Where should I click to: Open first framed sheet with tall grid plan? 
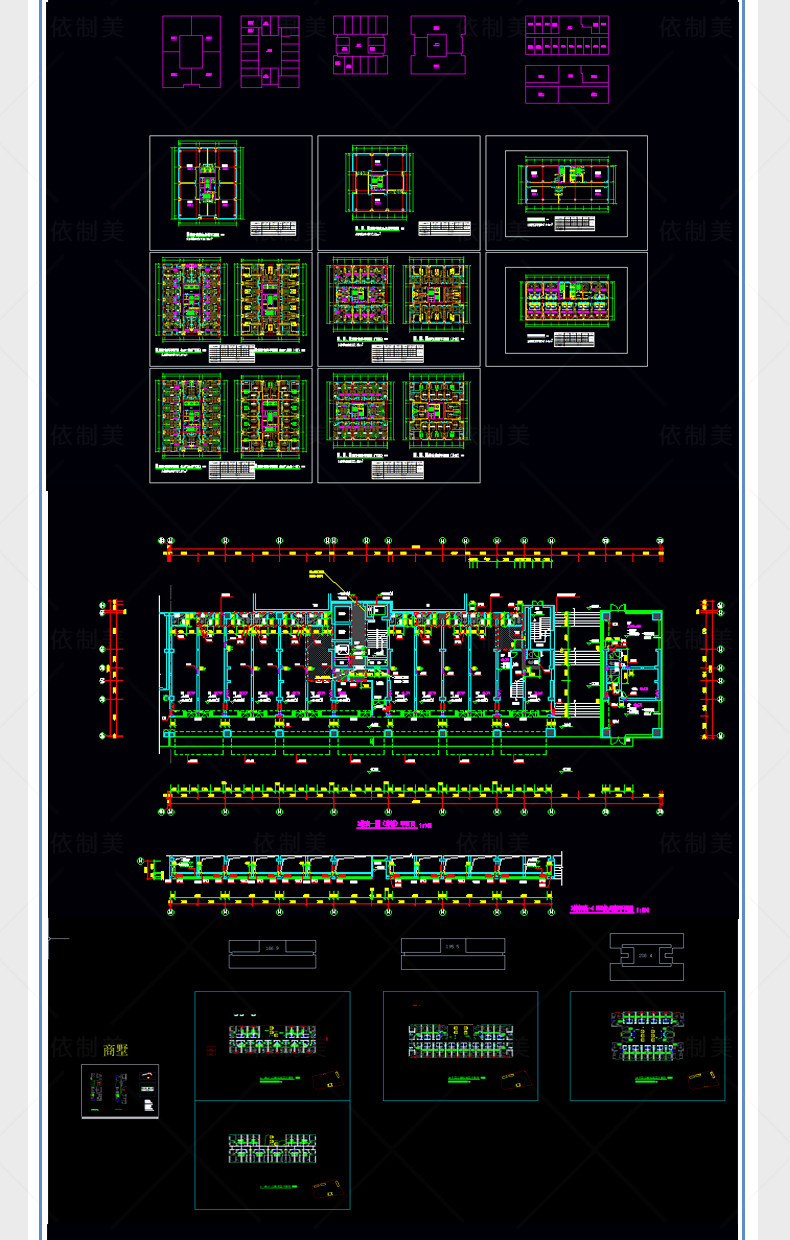coord(231,193)
